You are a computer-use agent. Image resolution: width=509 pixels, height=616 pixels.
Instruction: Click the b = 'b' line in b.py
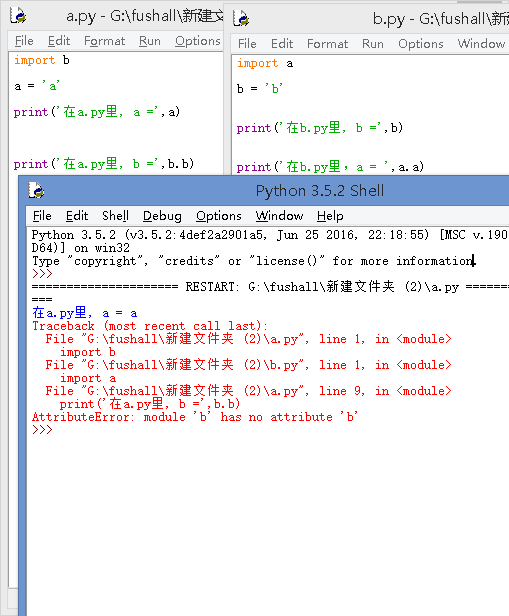(x=260, y=89)
